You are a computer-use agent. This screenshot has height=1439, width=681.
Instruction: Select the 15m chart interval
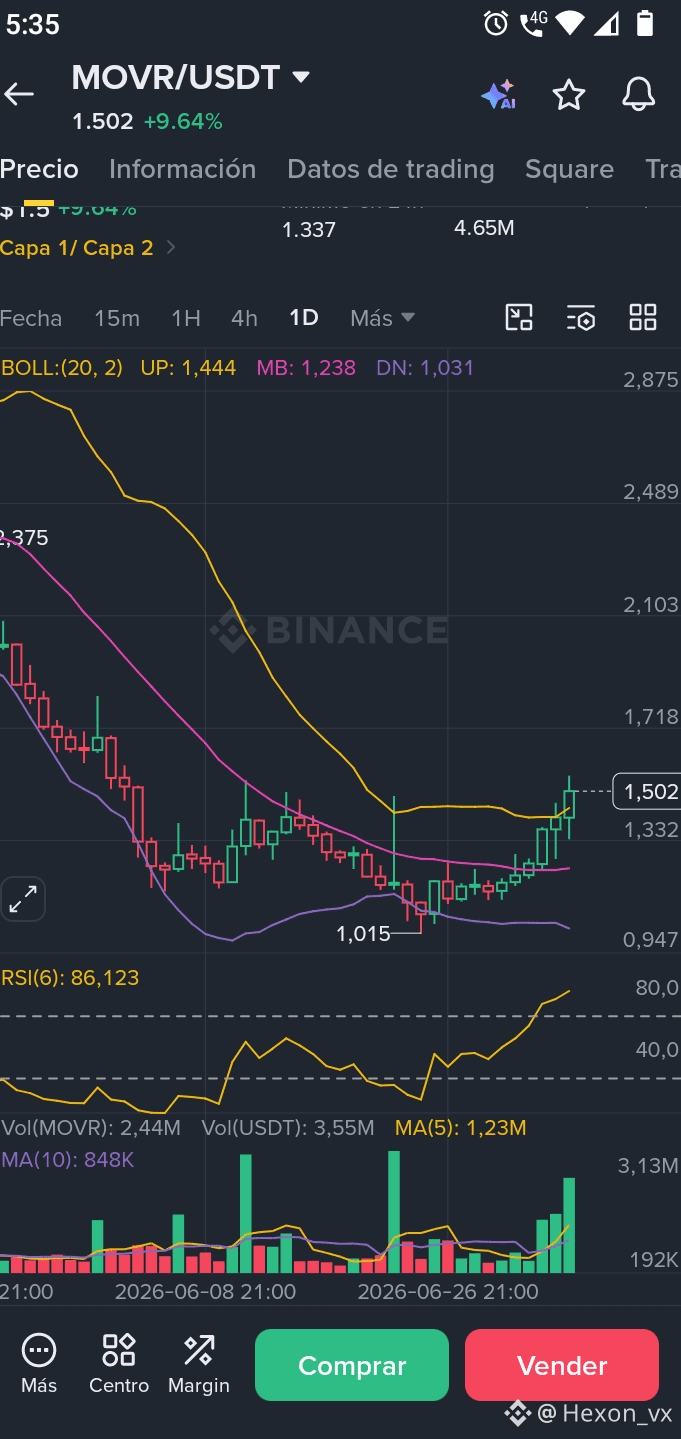click(x=117, y=318)
